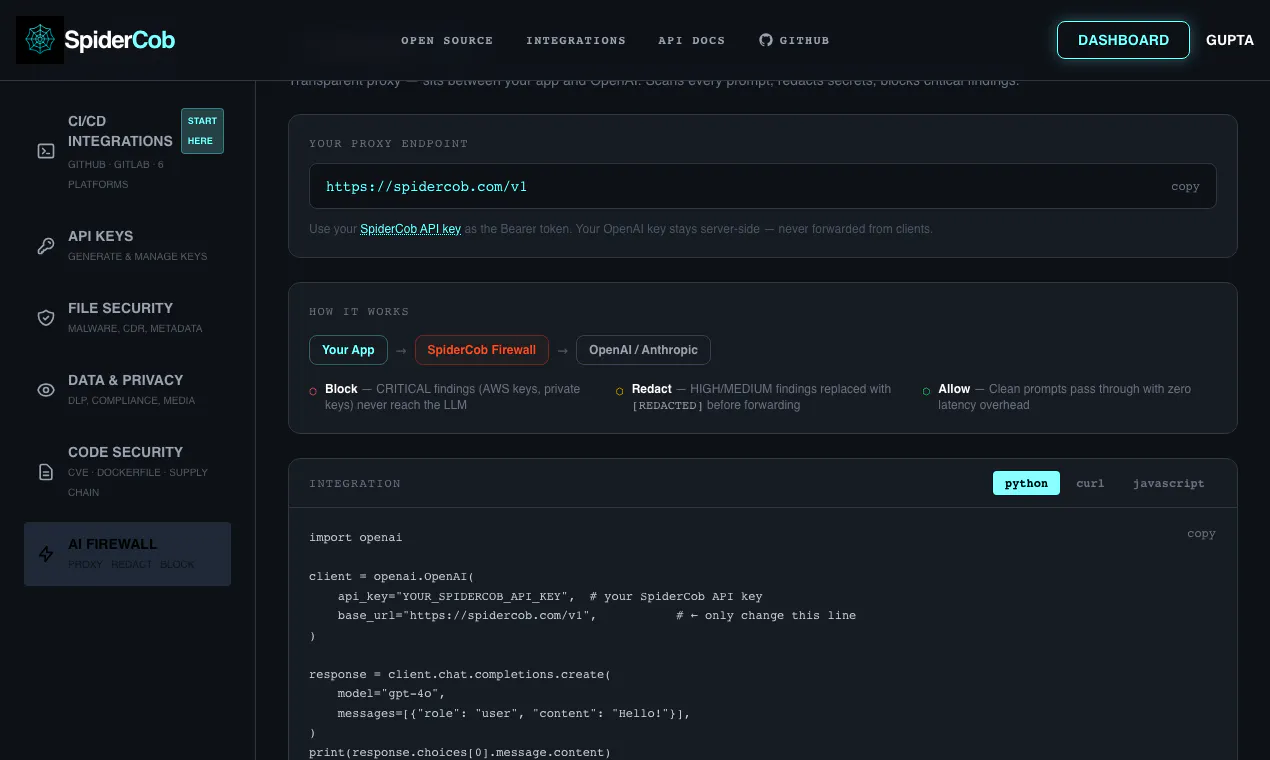This screenshot has width=1270, height=760.
Task: Follow the SpiderCob API key link
Action: click(x=410, y=229)
